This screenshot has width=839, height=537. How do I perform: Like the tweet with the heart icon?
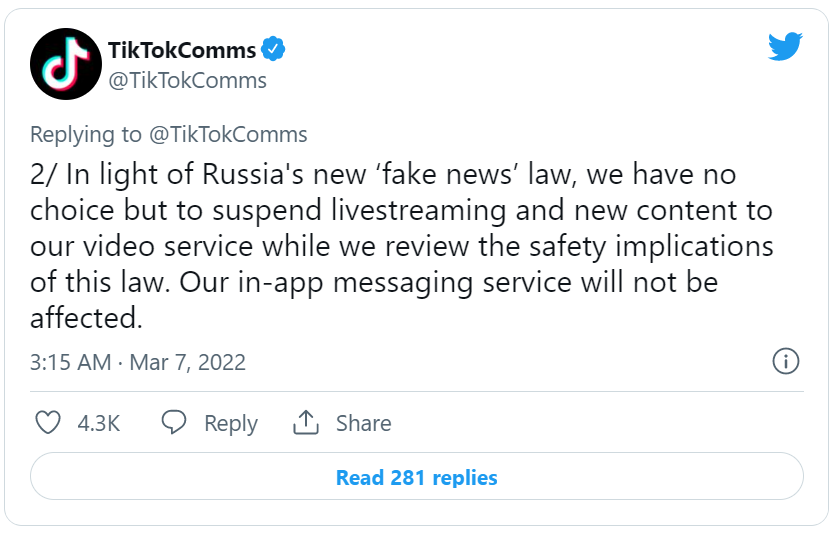click(x=48, y=423)
